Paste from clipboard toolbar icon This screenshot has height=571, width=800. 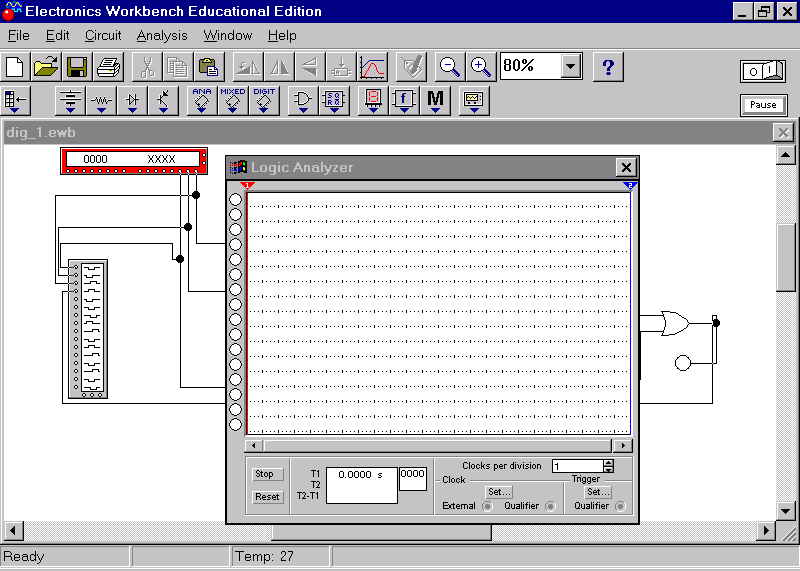[x=209, y=67]
